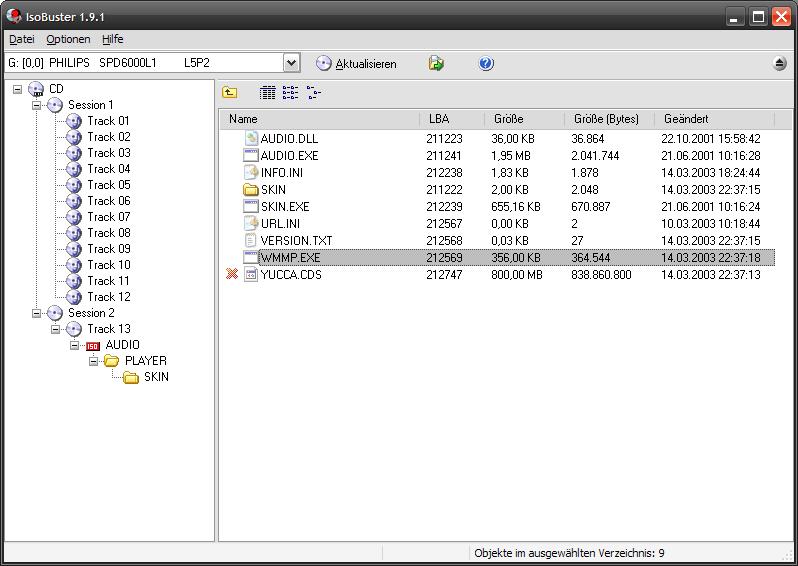Click the date 22.10.2001 15:58:42
The height and width of the screenshot is (566, 798).
pyautogui.click(x=711, y=138)
